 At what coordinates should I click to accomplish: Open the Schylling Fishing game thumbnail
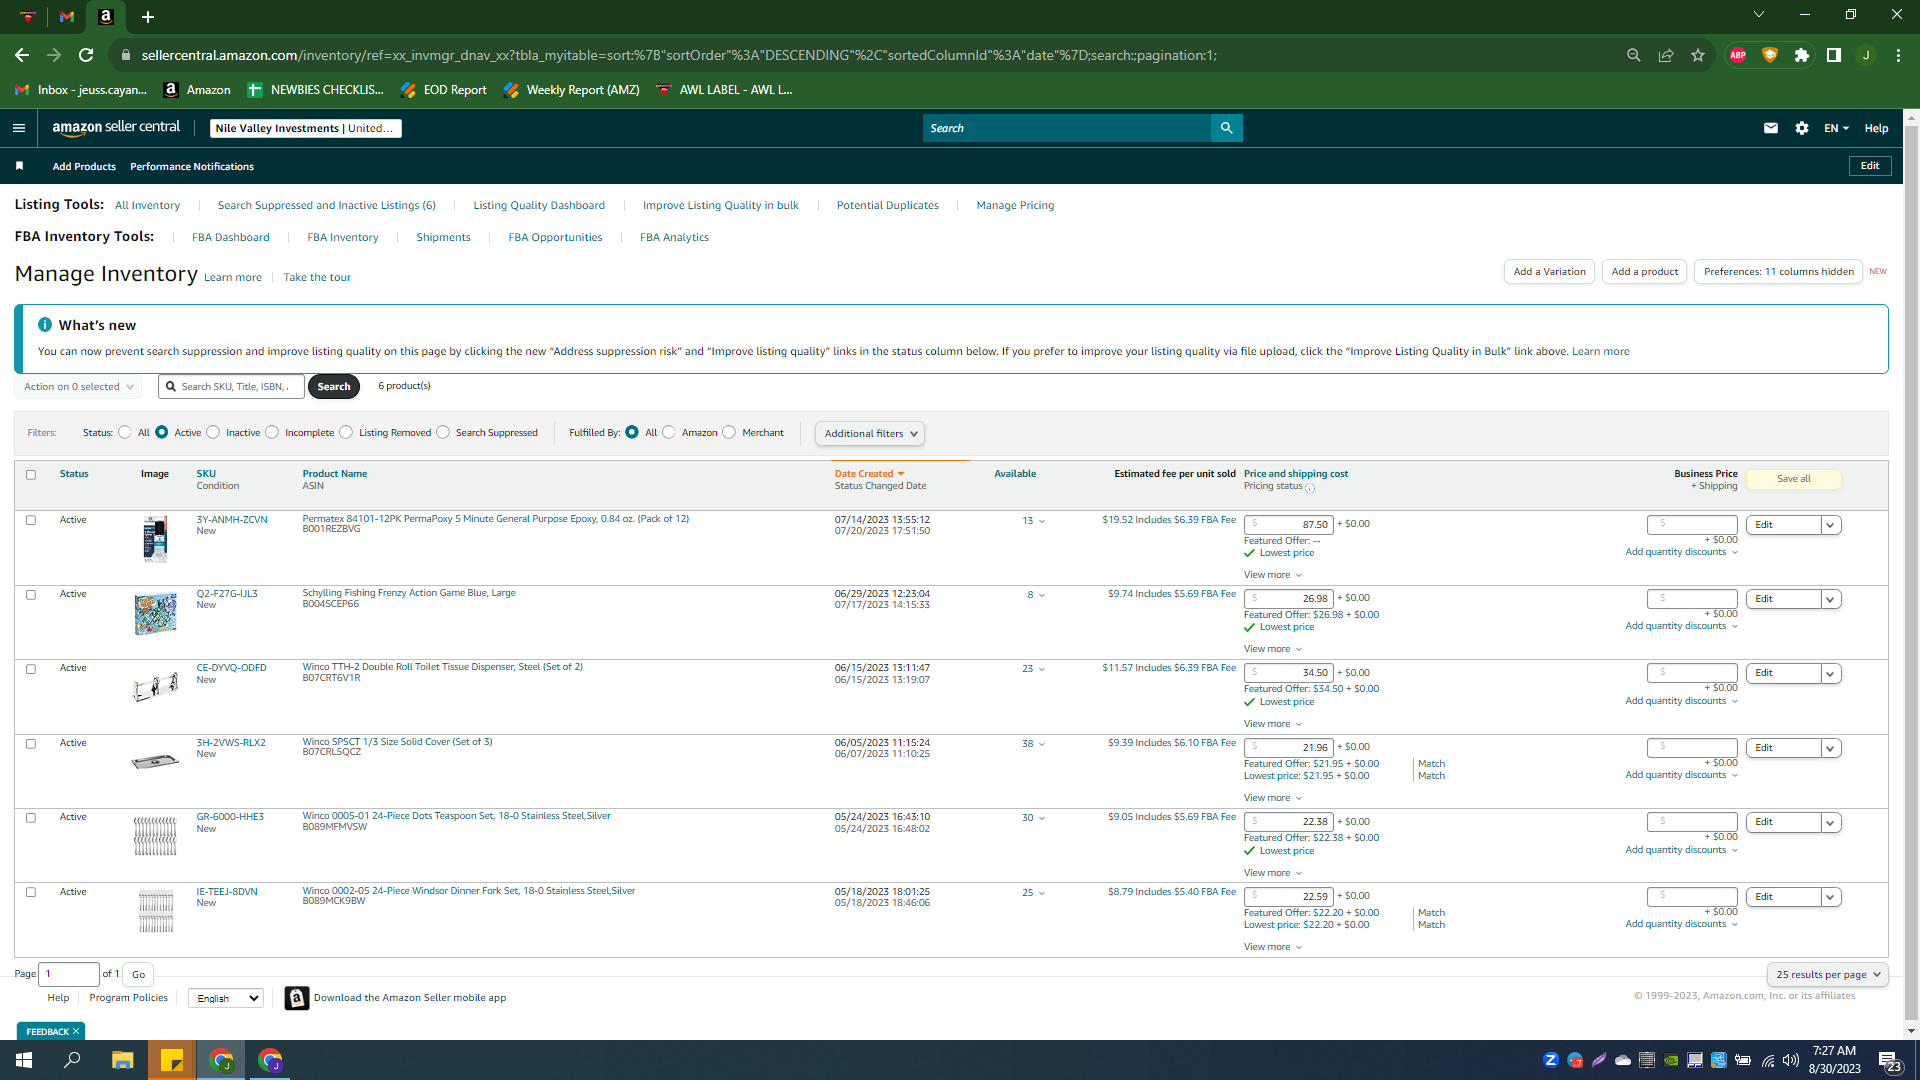[155, 613]
